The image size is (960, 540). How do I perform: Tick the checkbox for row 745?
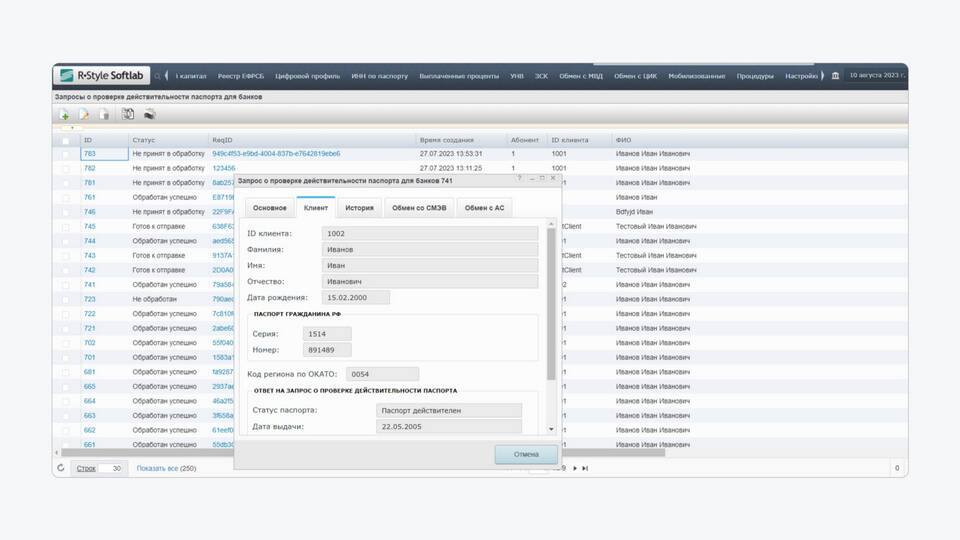pyautogui.click(x=66, y=227)
